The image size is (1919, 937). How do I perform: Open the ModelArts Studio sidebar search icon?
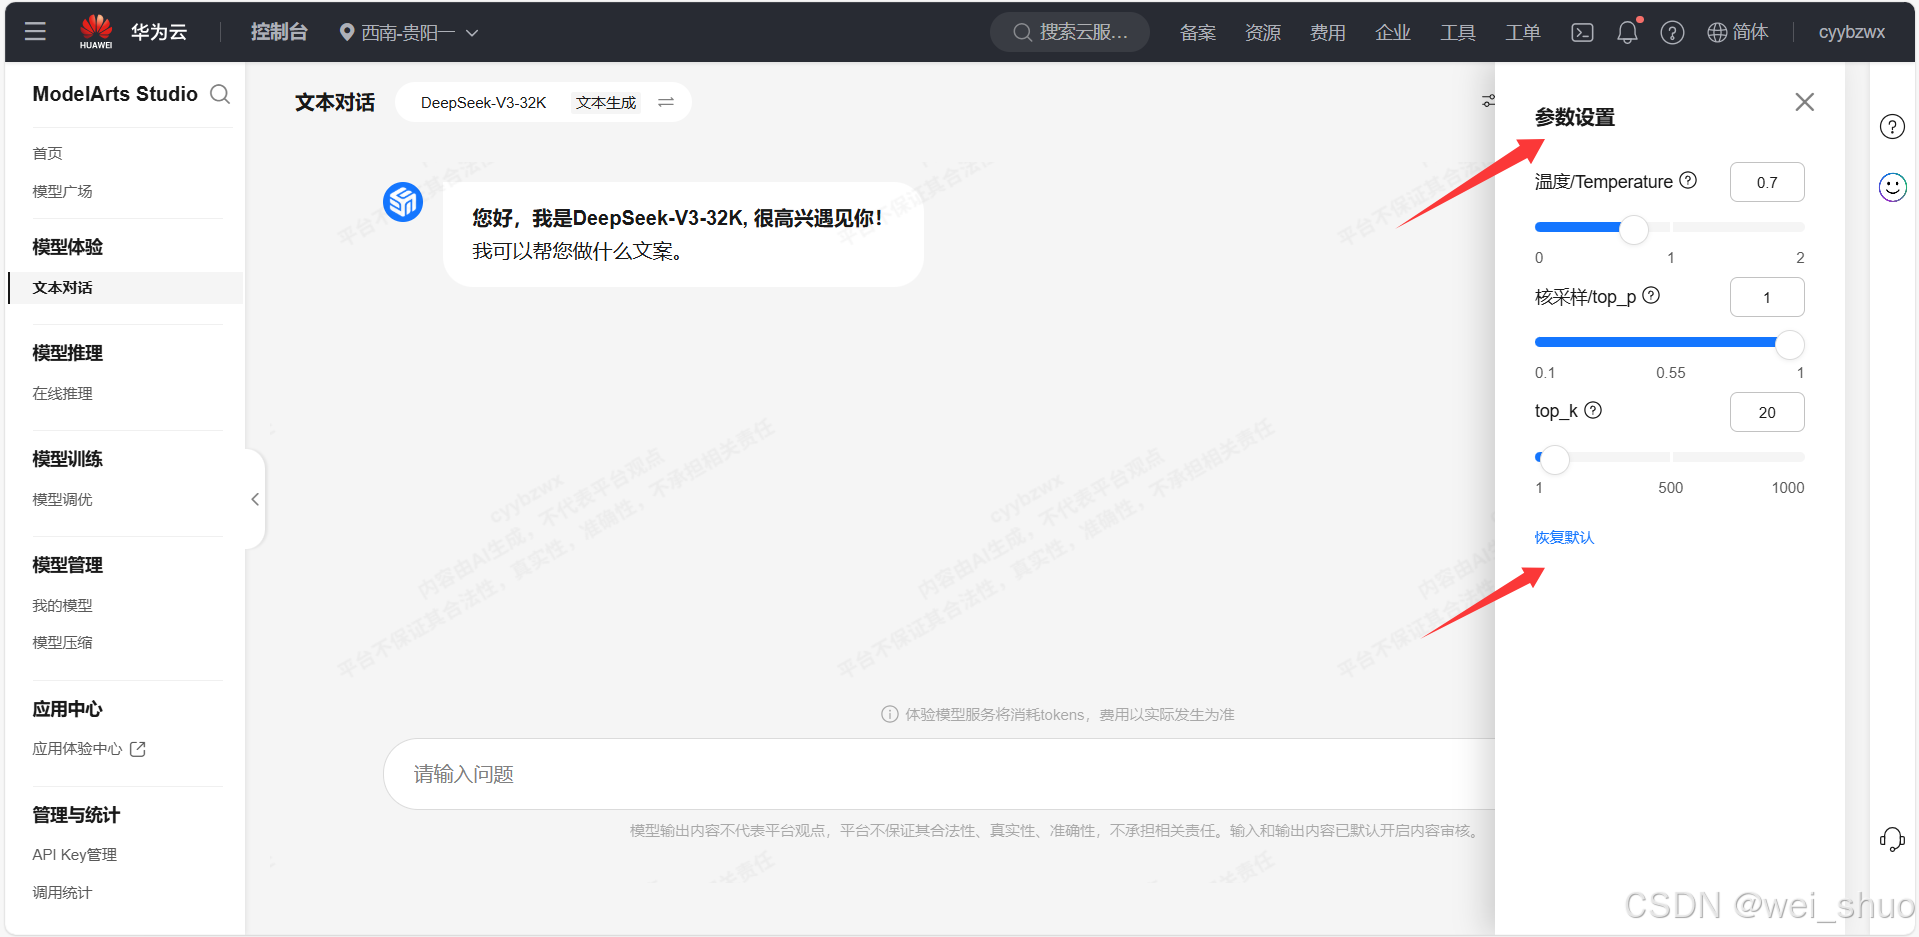(220, 94)
